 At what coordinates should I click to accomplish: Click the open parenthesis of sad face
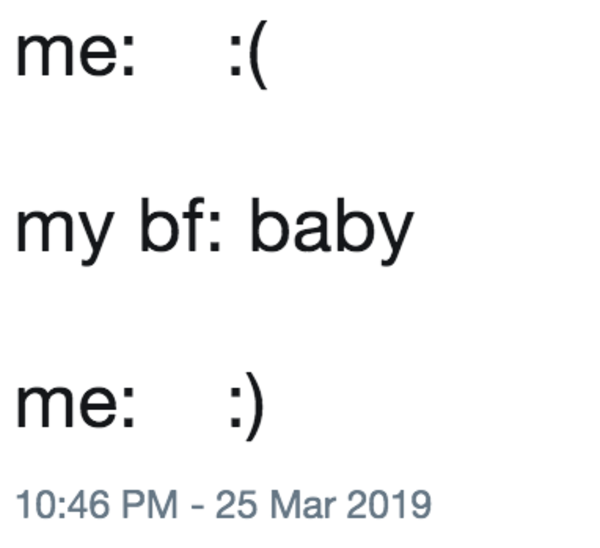(x=258, y=58)
